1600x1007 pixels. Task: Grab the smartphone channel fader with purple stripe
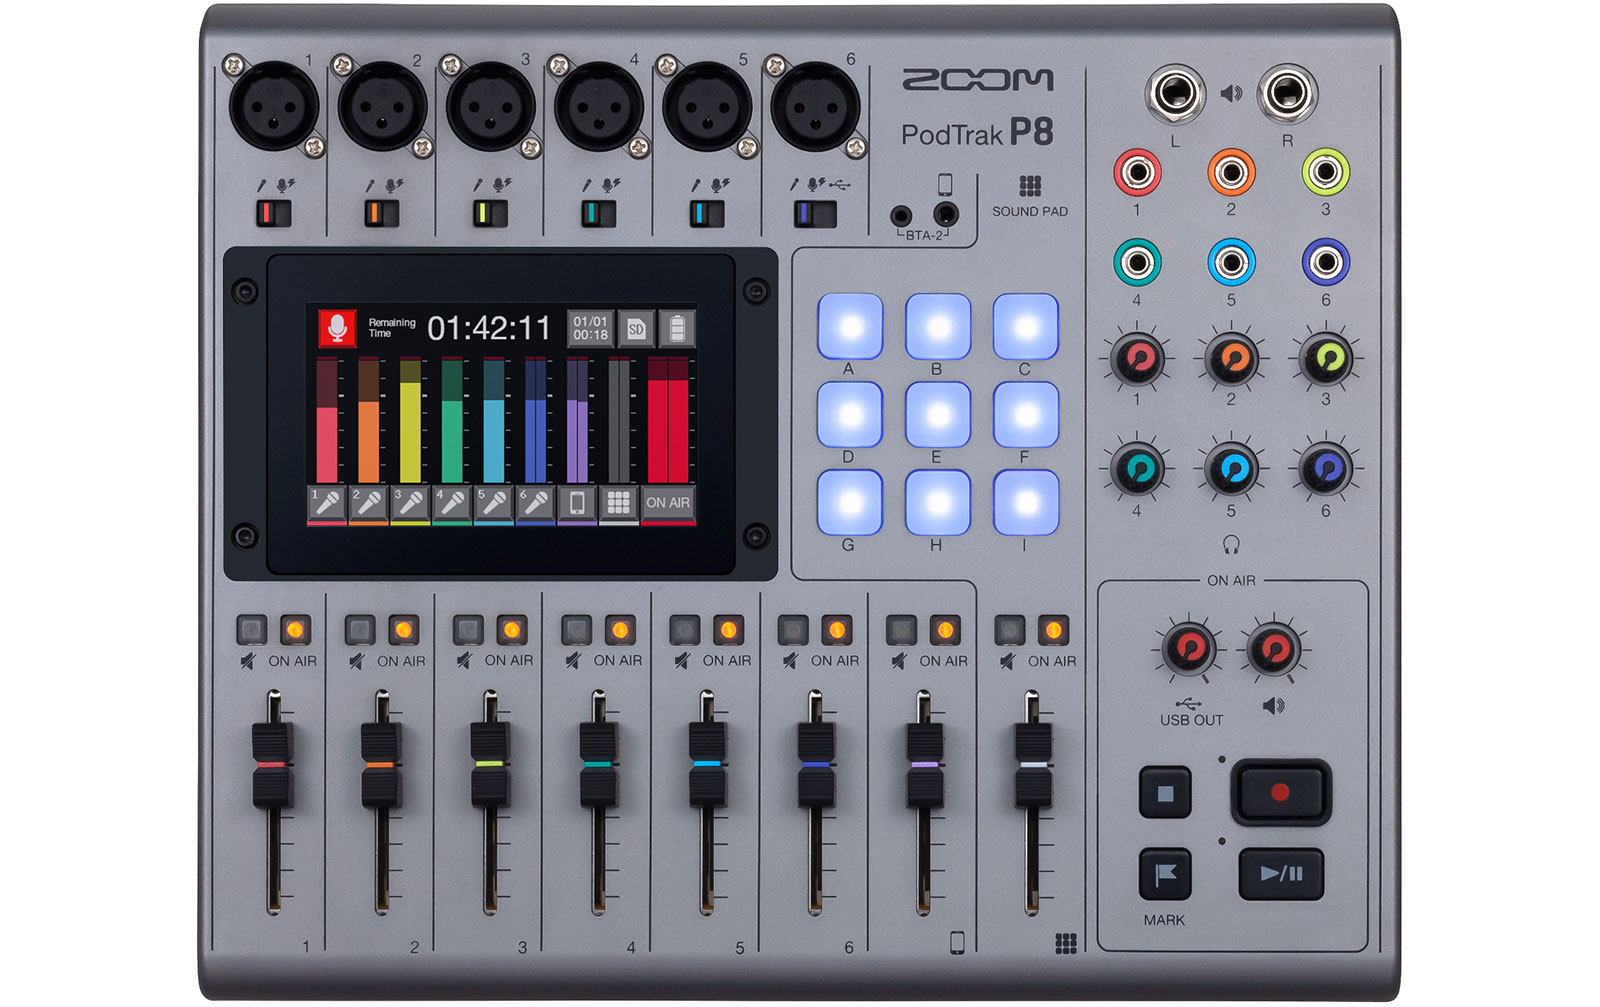tap(924, 765)
